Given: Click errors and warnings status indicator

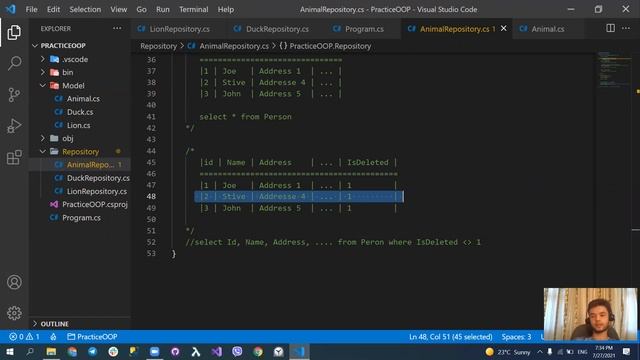Looking at the screenshot, I should pyautogui.click(x=24, y=337).
